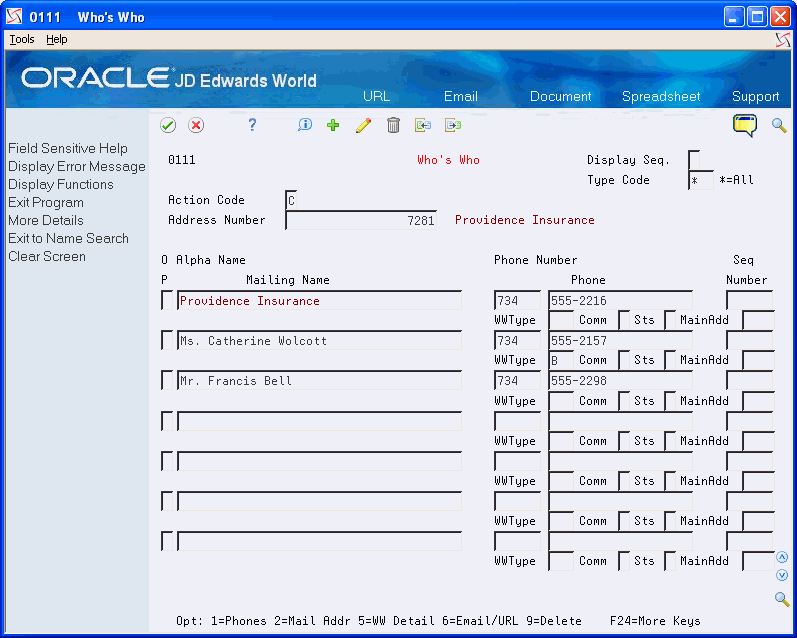Image resolution: width=797 pixels, height=638 pixels.
Task: Click Comm field in Catherine Wolcott row
Action: [x=624, y=360]
